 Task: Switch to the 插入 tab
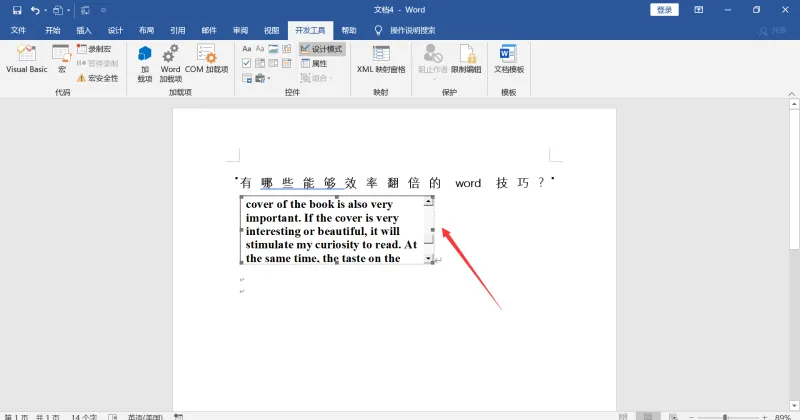pos(84,31)
